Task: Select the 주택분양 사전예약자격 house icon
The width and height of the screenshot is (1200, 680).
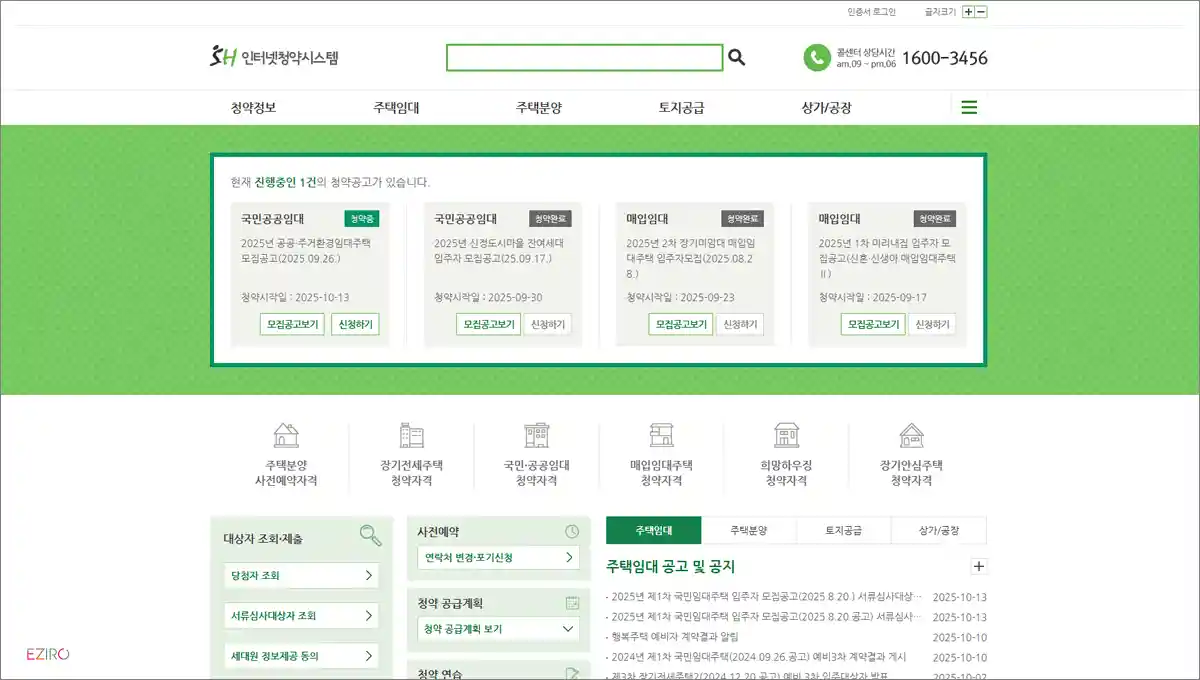Action: [285, 438]
